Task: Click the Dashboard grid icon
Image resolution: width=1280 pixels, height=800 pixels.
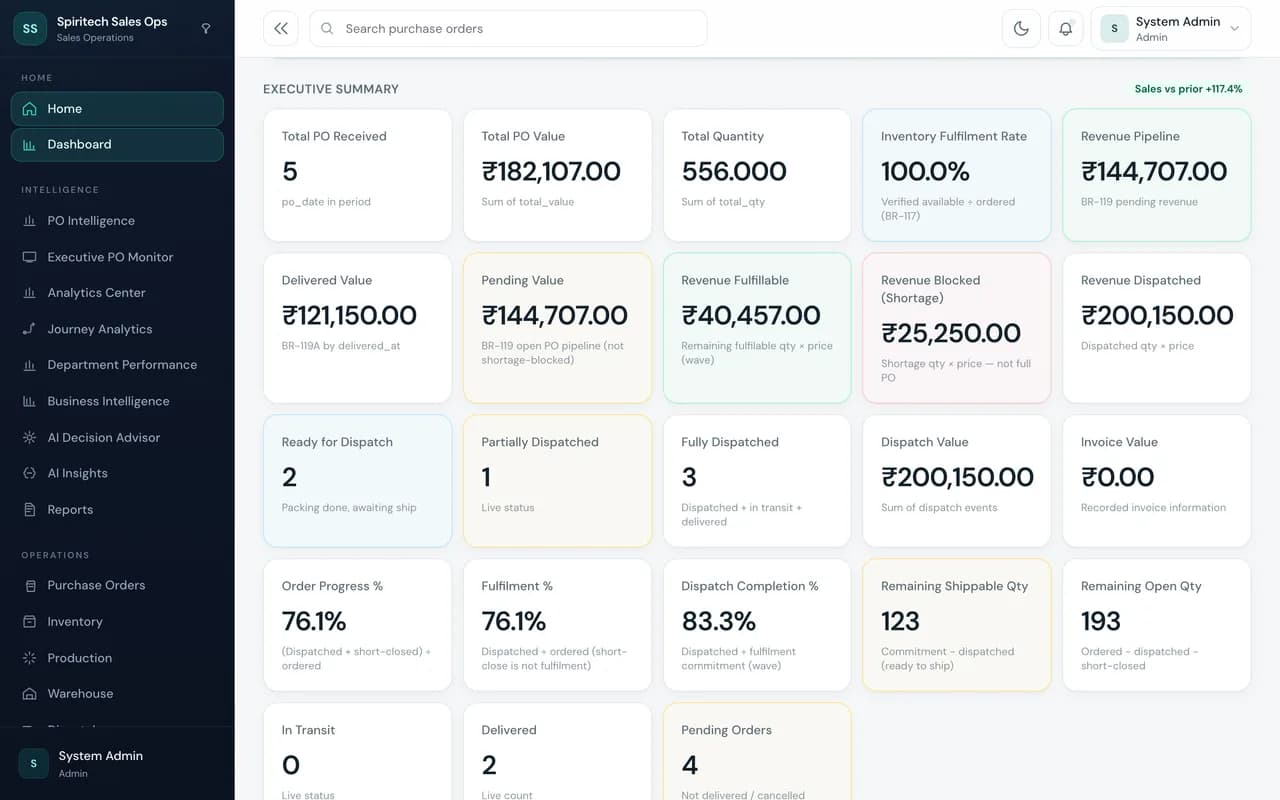Action: (x=29, y=145)
